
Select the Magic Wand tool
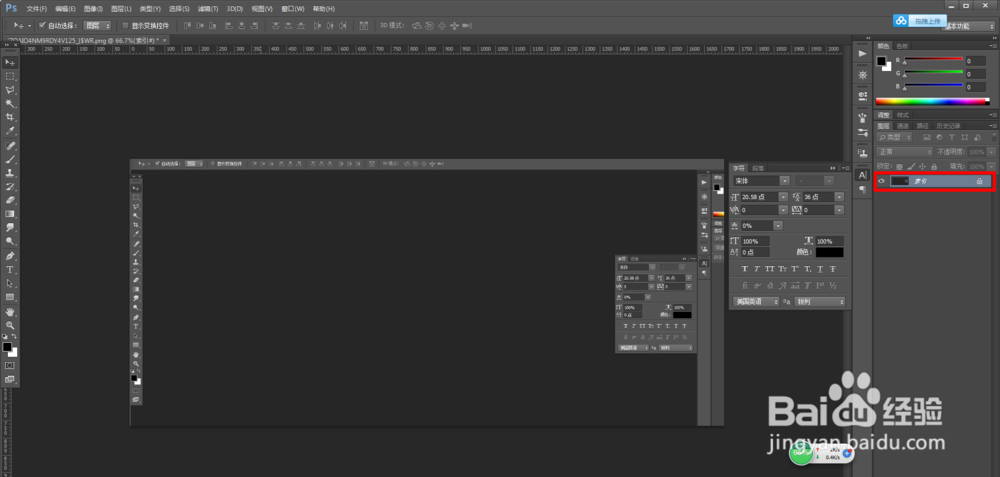(10, 103)
